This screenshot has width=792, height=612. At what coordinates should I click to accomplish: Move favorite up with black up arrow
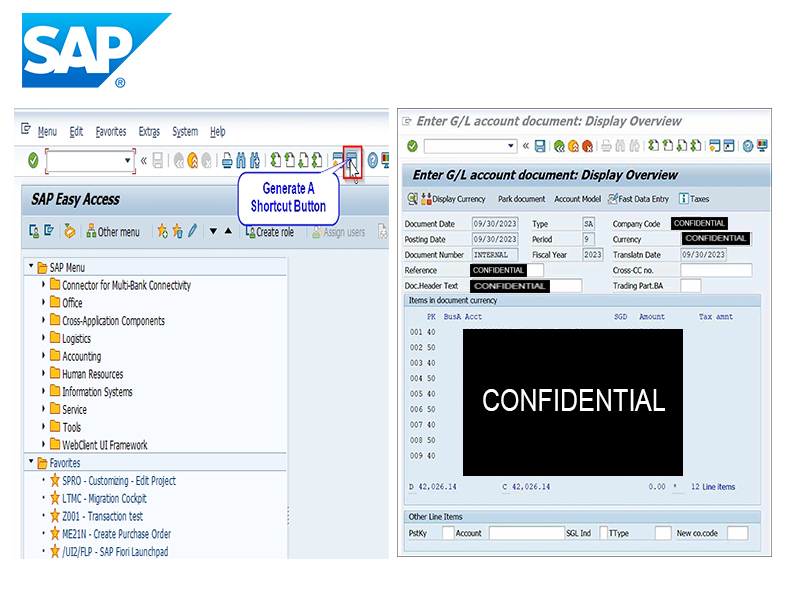(228, 231)
